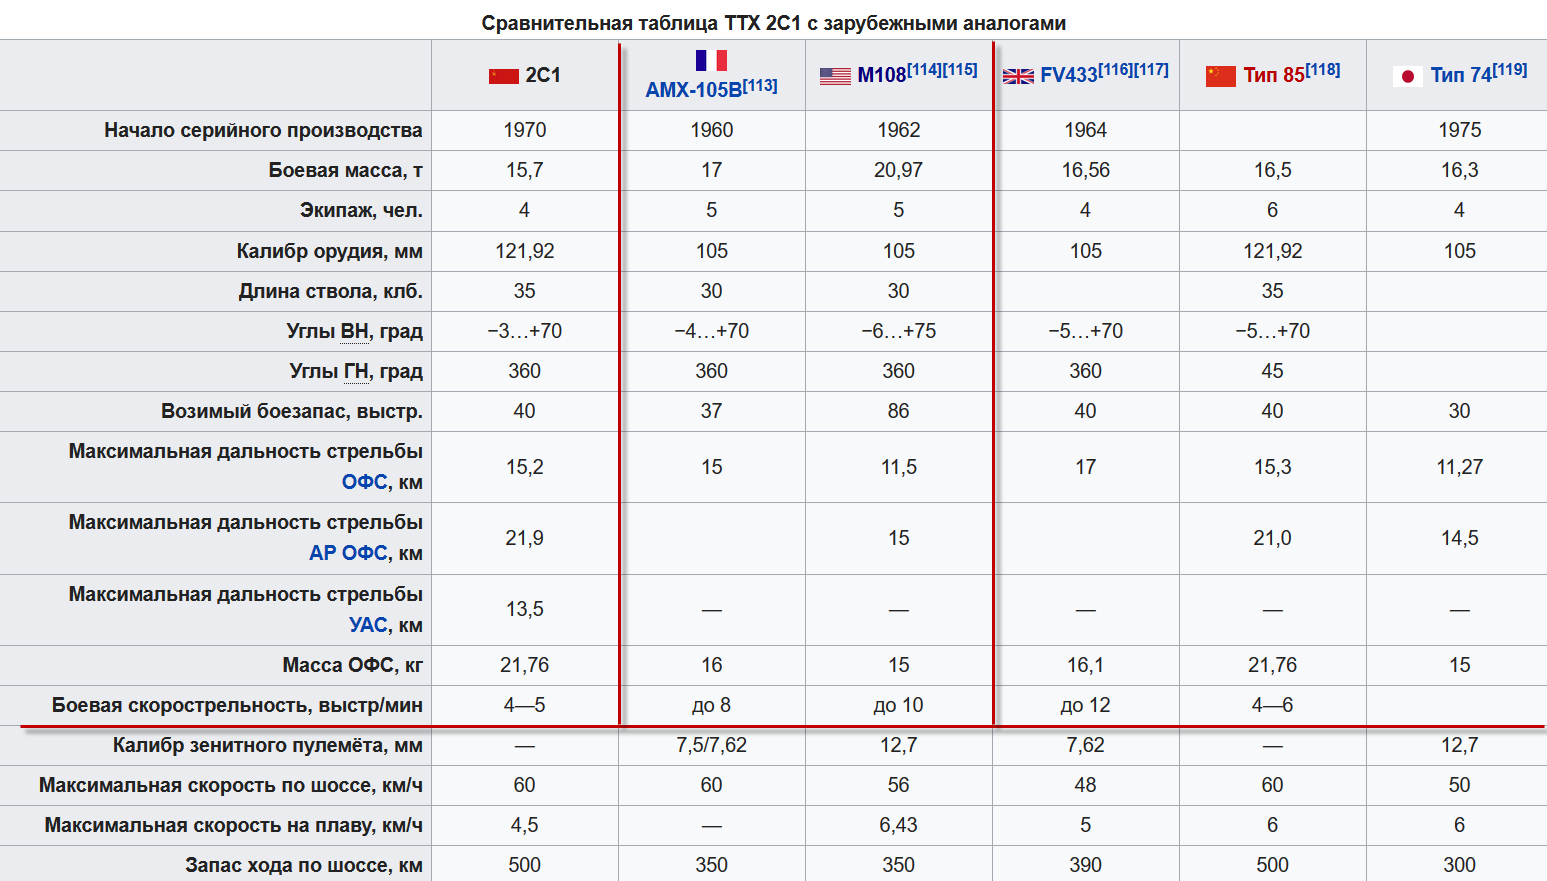Click the 11,27 firing range value
The image size is (1547, 881).
point(1460,467)
